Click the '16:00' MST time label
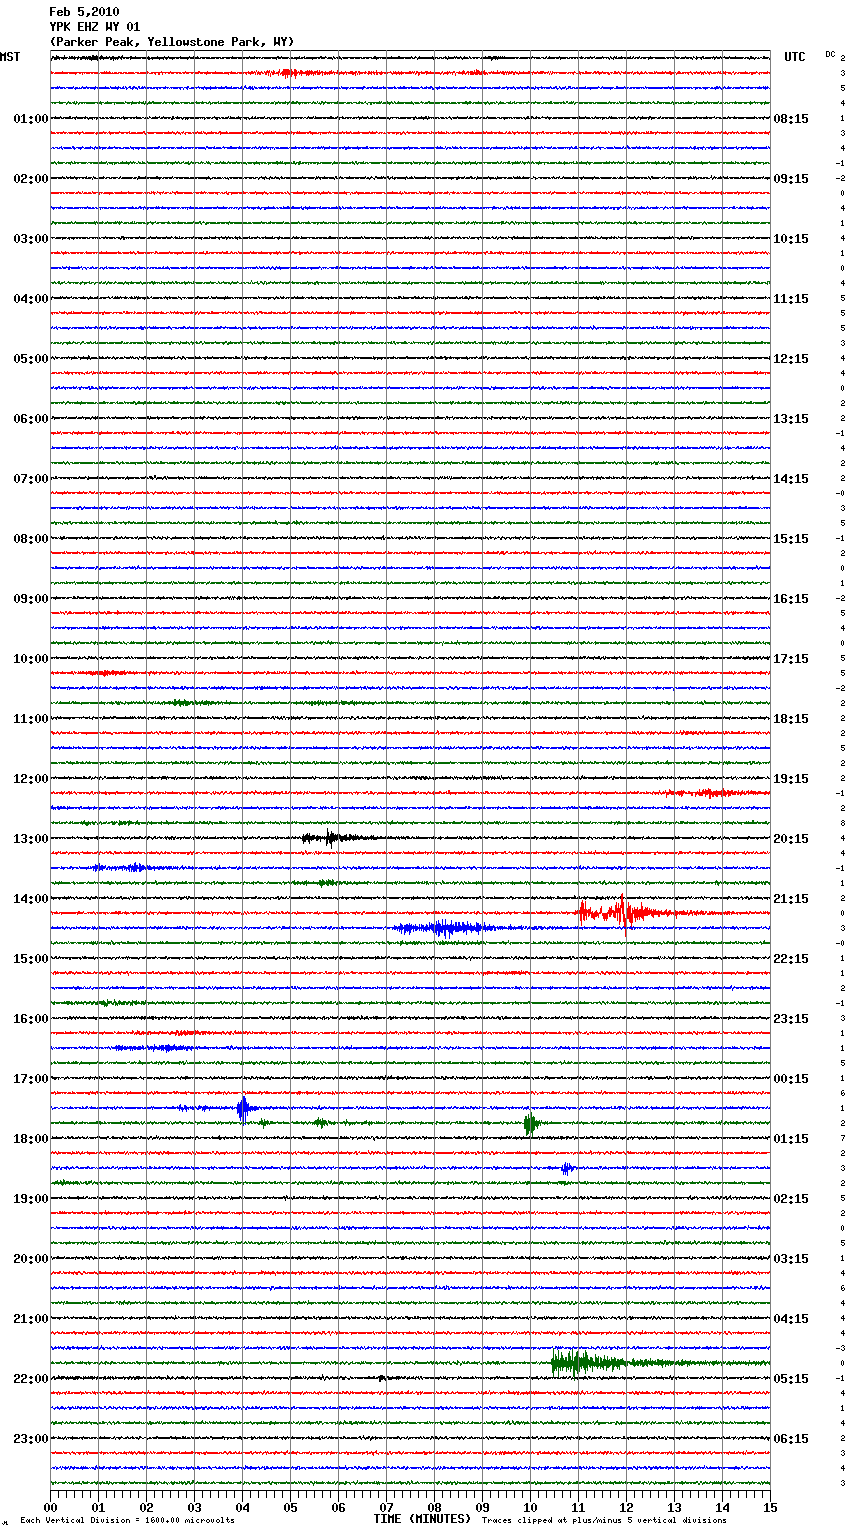Viewport: 850px width, 1534px height. 31,1019
